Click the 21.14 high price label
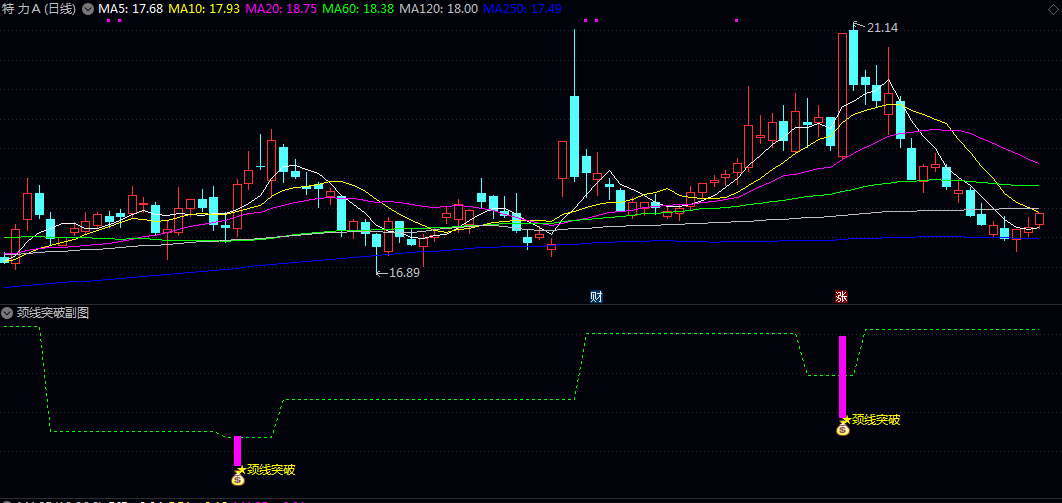This screenshot has height=503, width=1062. [882, 28]
